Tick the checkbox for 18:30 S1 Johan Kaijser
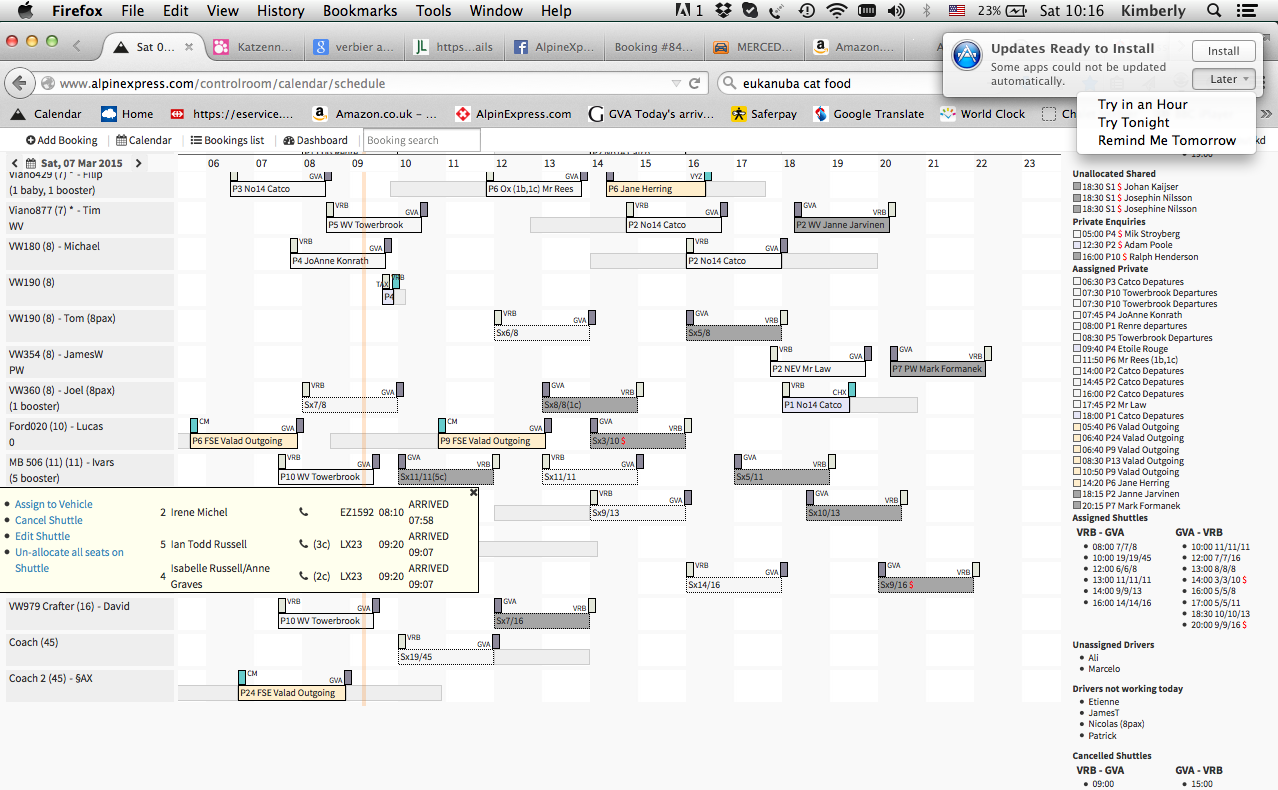1278x790 pixels. [1077, 187]
